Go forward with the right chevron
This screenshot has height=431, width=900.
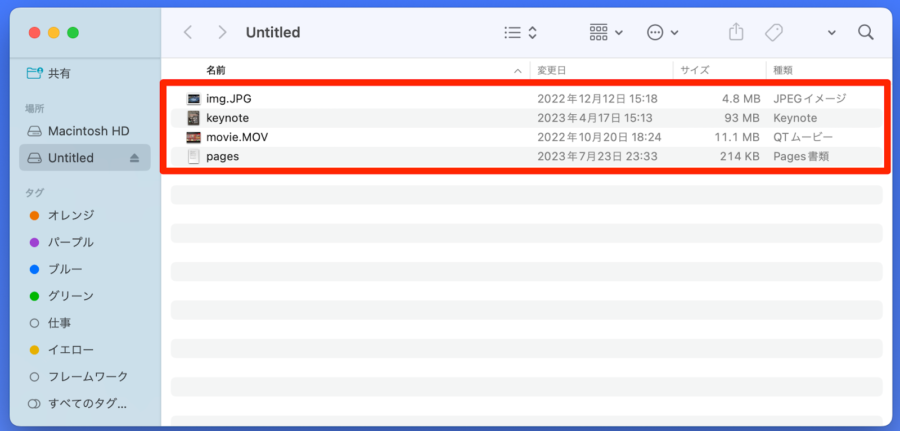point(223,32)
